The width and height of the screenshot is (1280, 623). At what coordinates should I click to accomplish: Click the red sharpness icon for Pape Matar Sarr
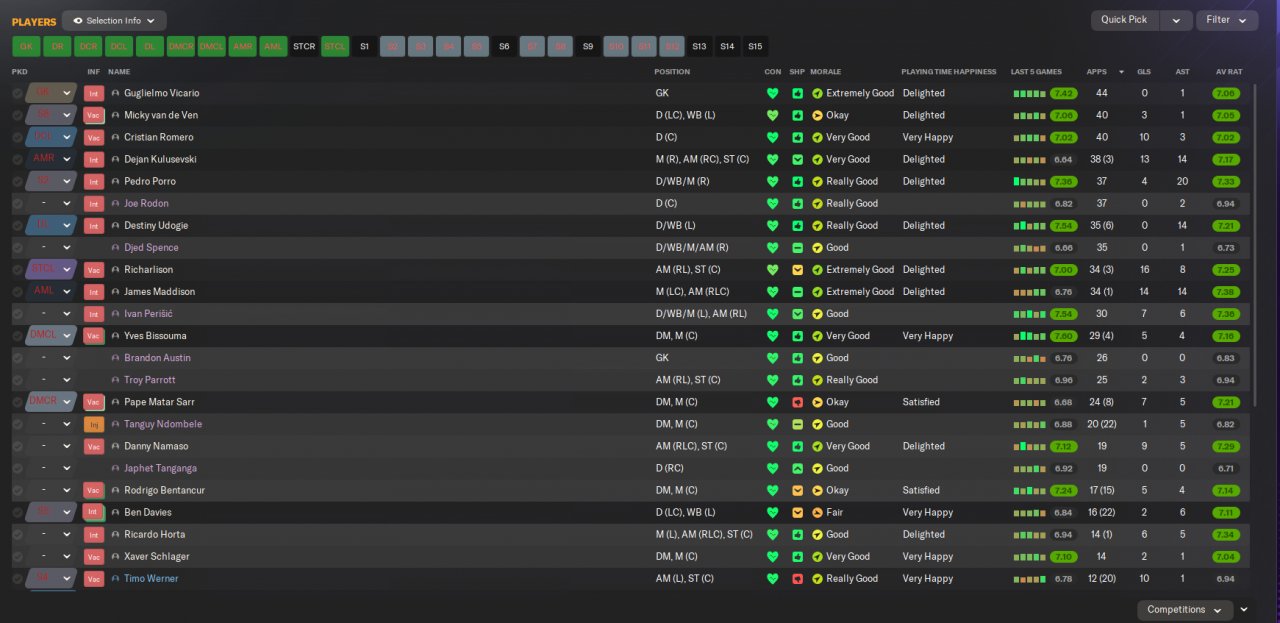tap(797, 402)
